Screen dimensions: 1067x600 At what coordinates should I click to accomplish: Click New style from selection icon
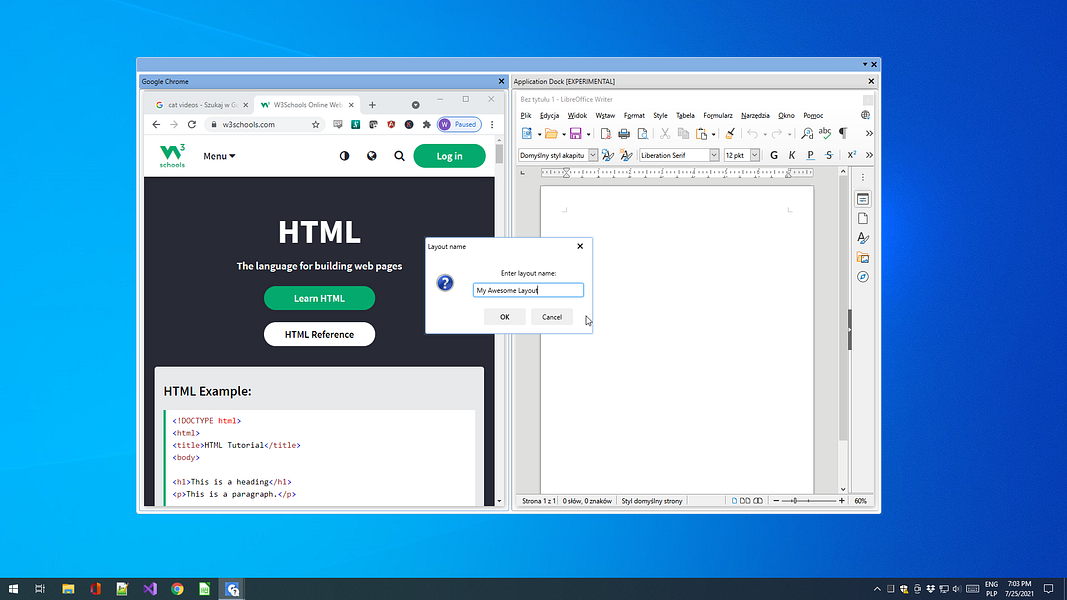627,155
